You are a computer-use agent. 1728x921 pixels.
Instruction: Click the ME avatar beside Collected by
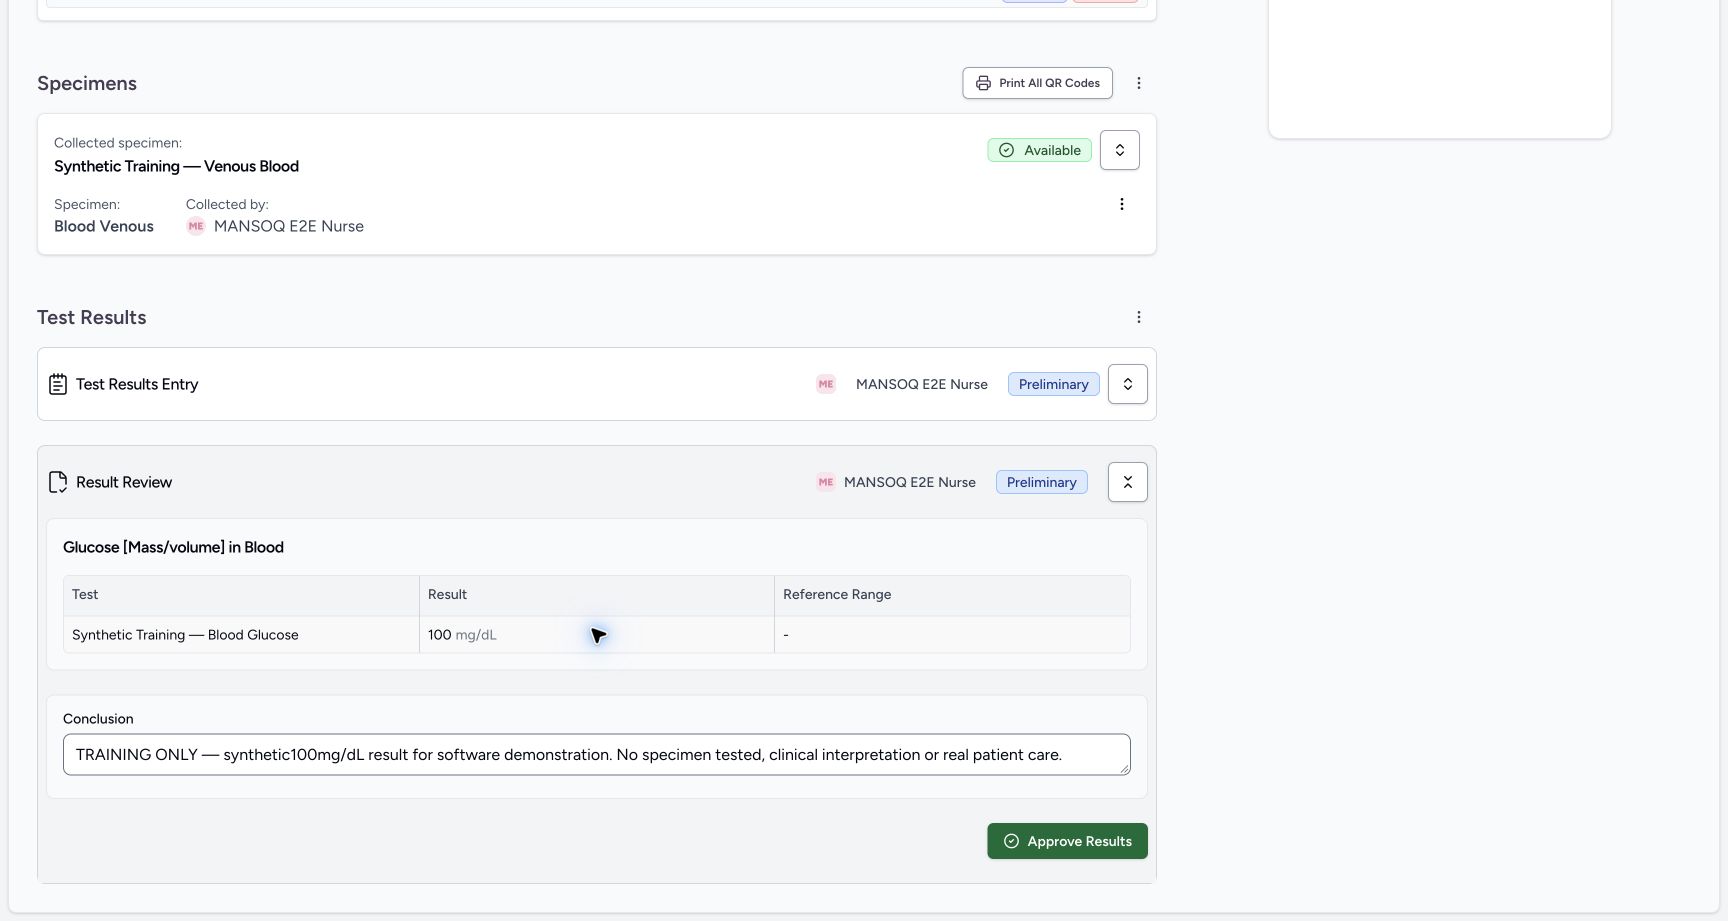point(196,226)
